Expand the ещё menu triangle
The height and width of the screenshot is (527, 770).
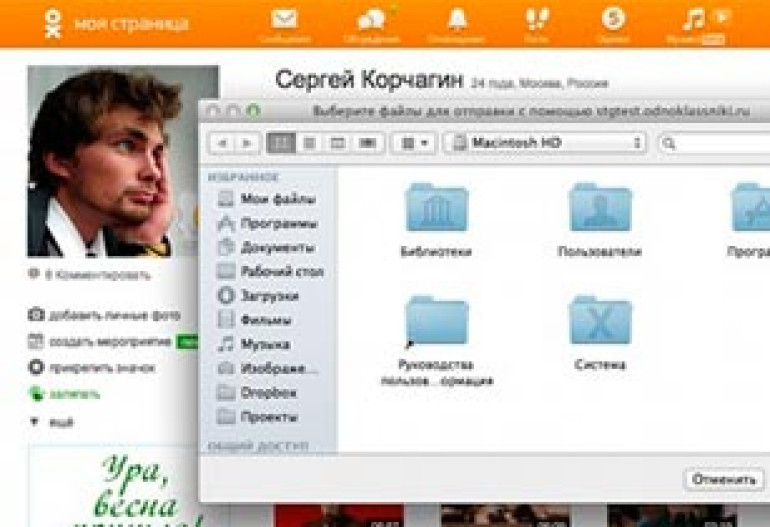(34, 421)
